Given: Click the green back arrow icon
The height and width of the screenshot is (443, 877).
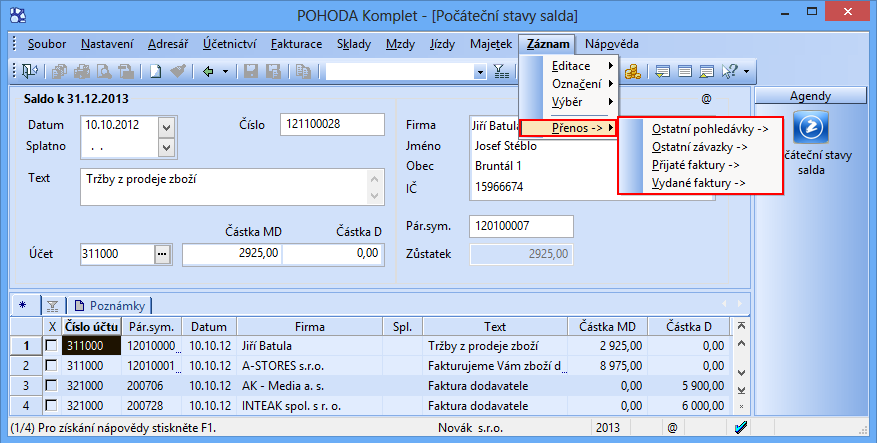Looking at the screenshot, I should coord(209,72).
